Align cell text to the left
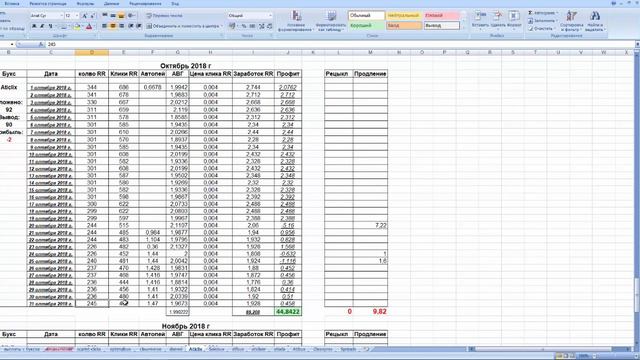Viewport: 640px width, 360px height. tap(104, 26)
